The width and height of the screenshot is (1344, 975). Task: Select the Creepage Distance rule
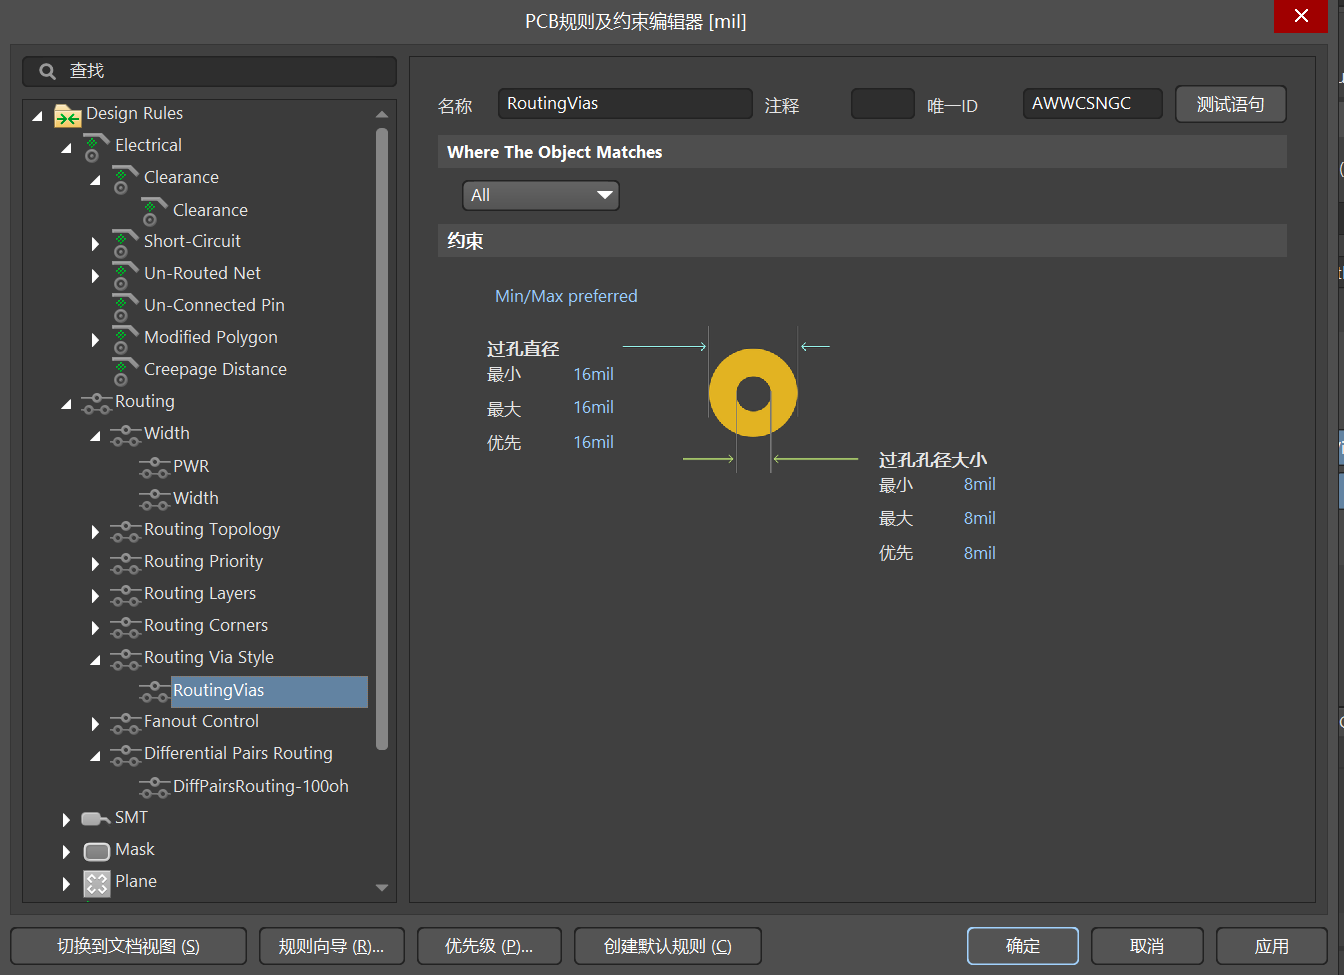coord(215,369)
